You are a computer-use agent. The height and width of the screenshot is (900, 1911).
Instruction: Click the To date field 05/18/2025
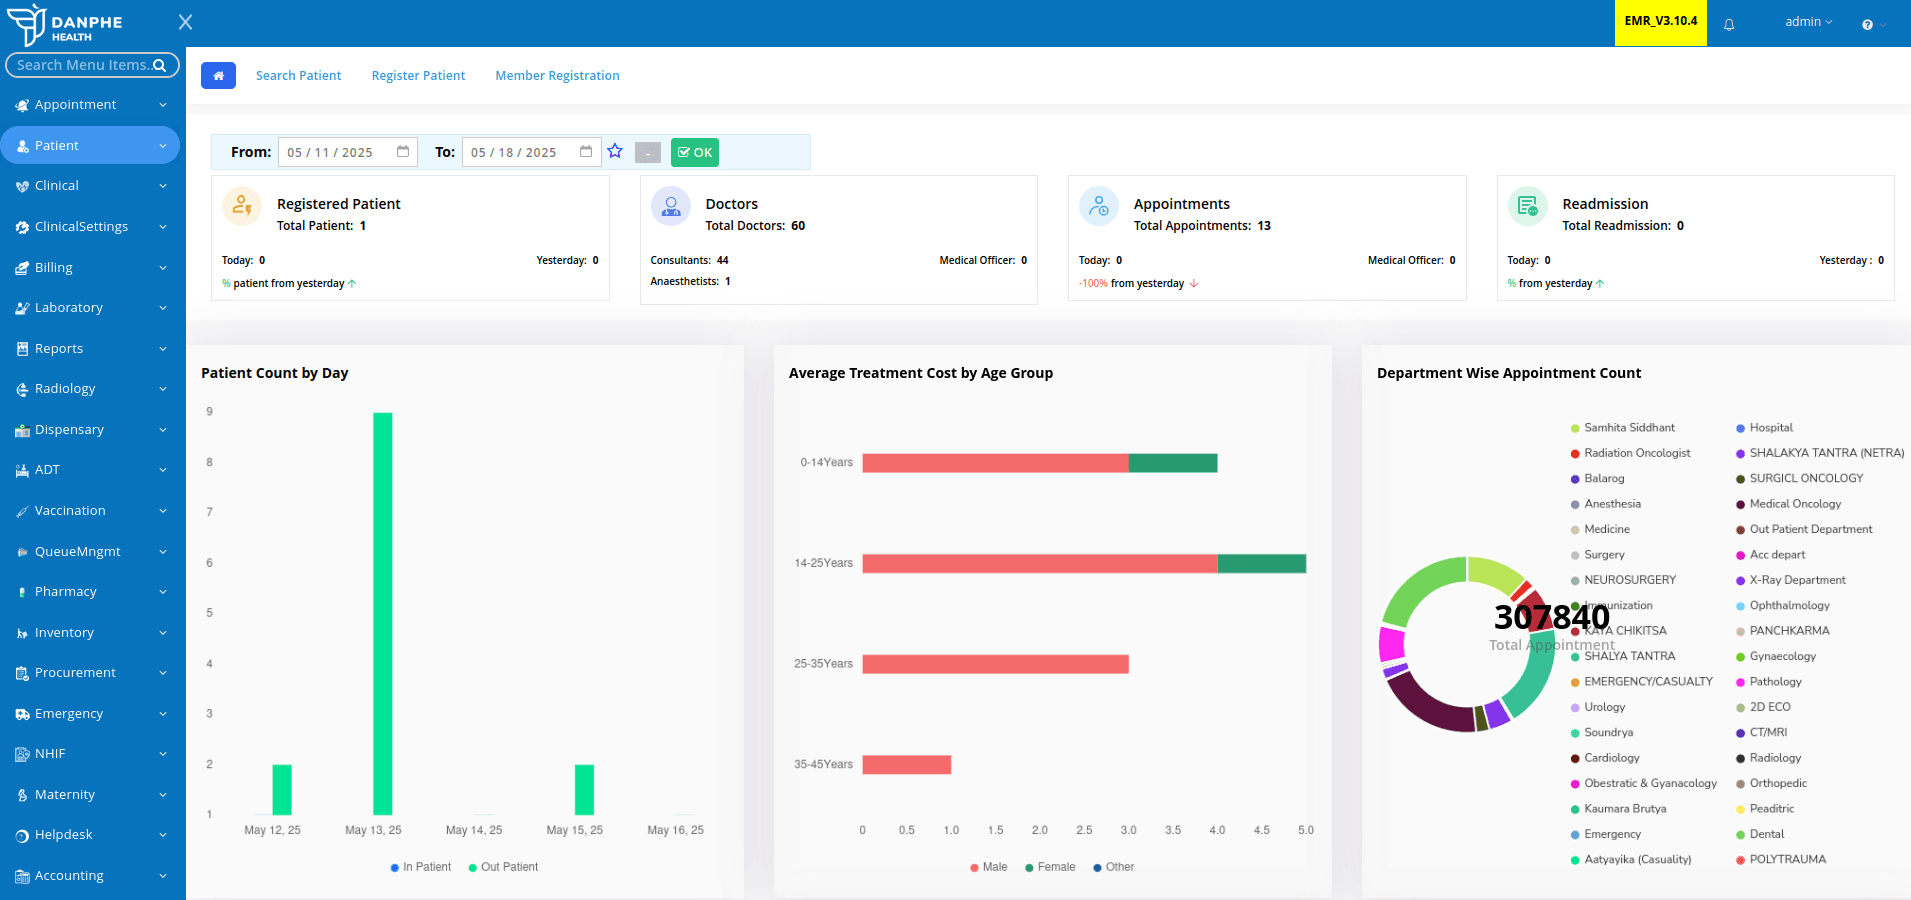click(x=532, y=152)
